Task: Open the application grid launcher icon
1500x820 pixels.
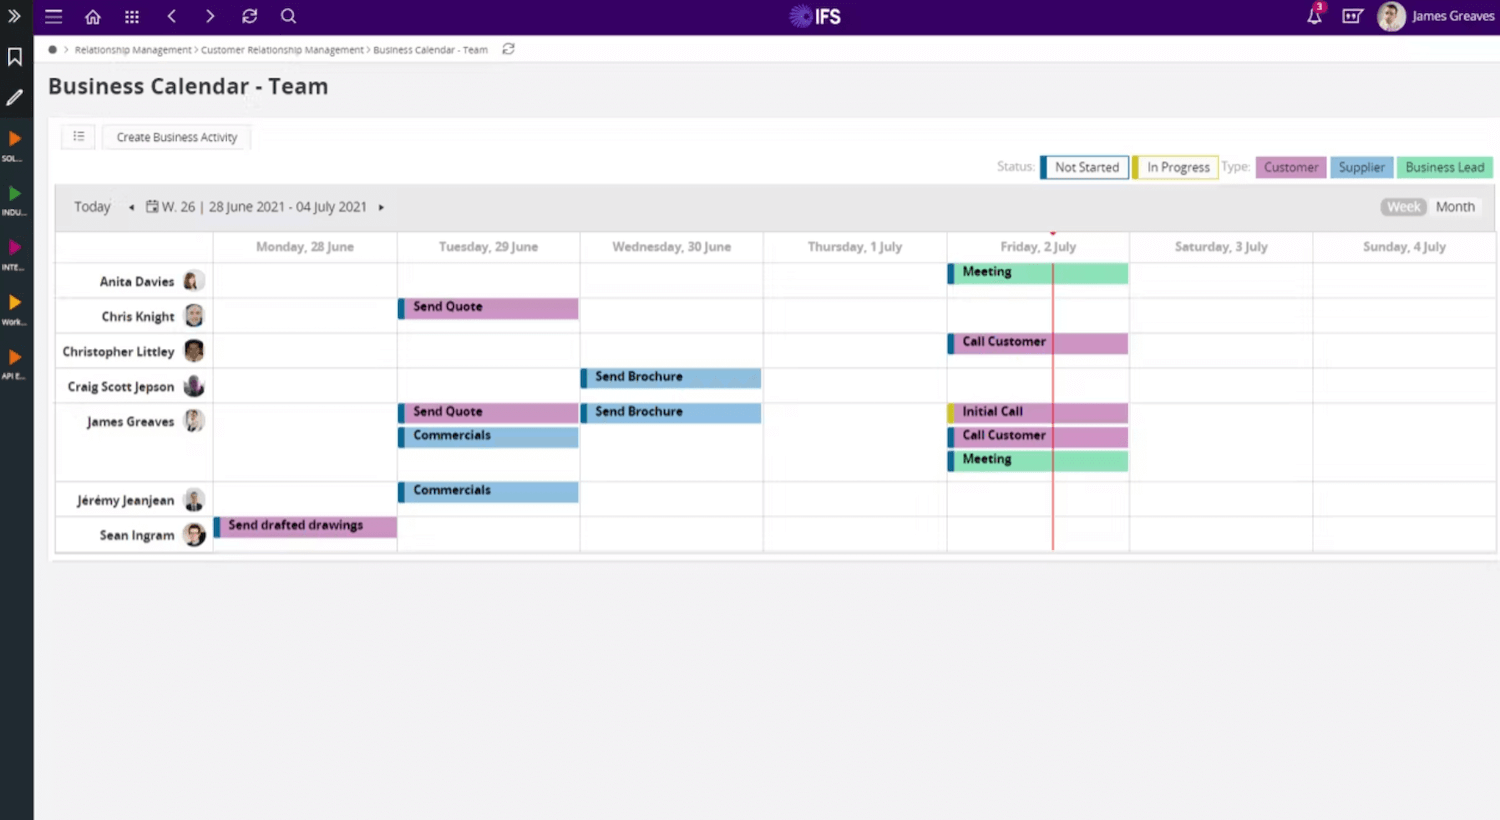Action: click(131, 16)
